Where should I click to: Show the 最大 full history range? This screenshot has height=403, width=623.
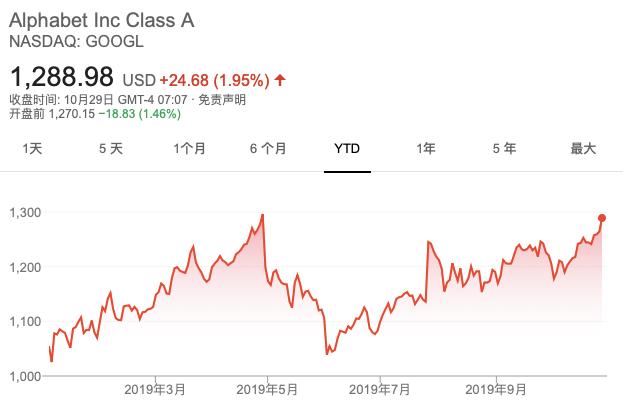coord(583,149)
